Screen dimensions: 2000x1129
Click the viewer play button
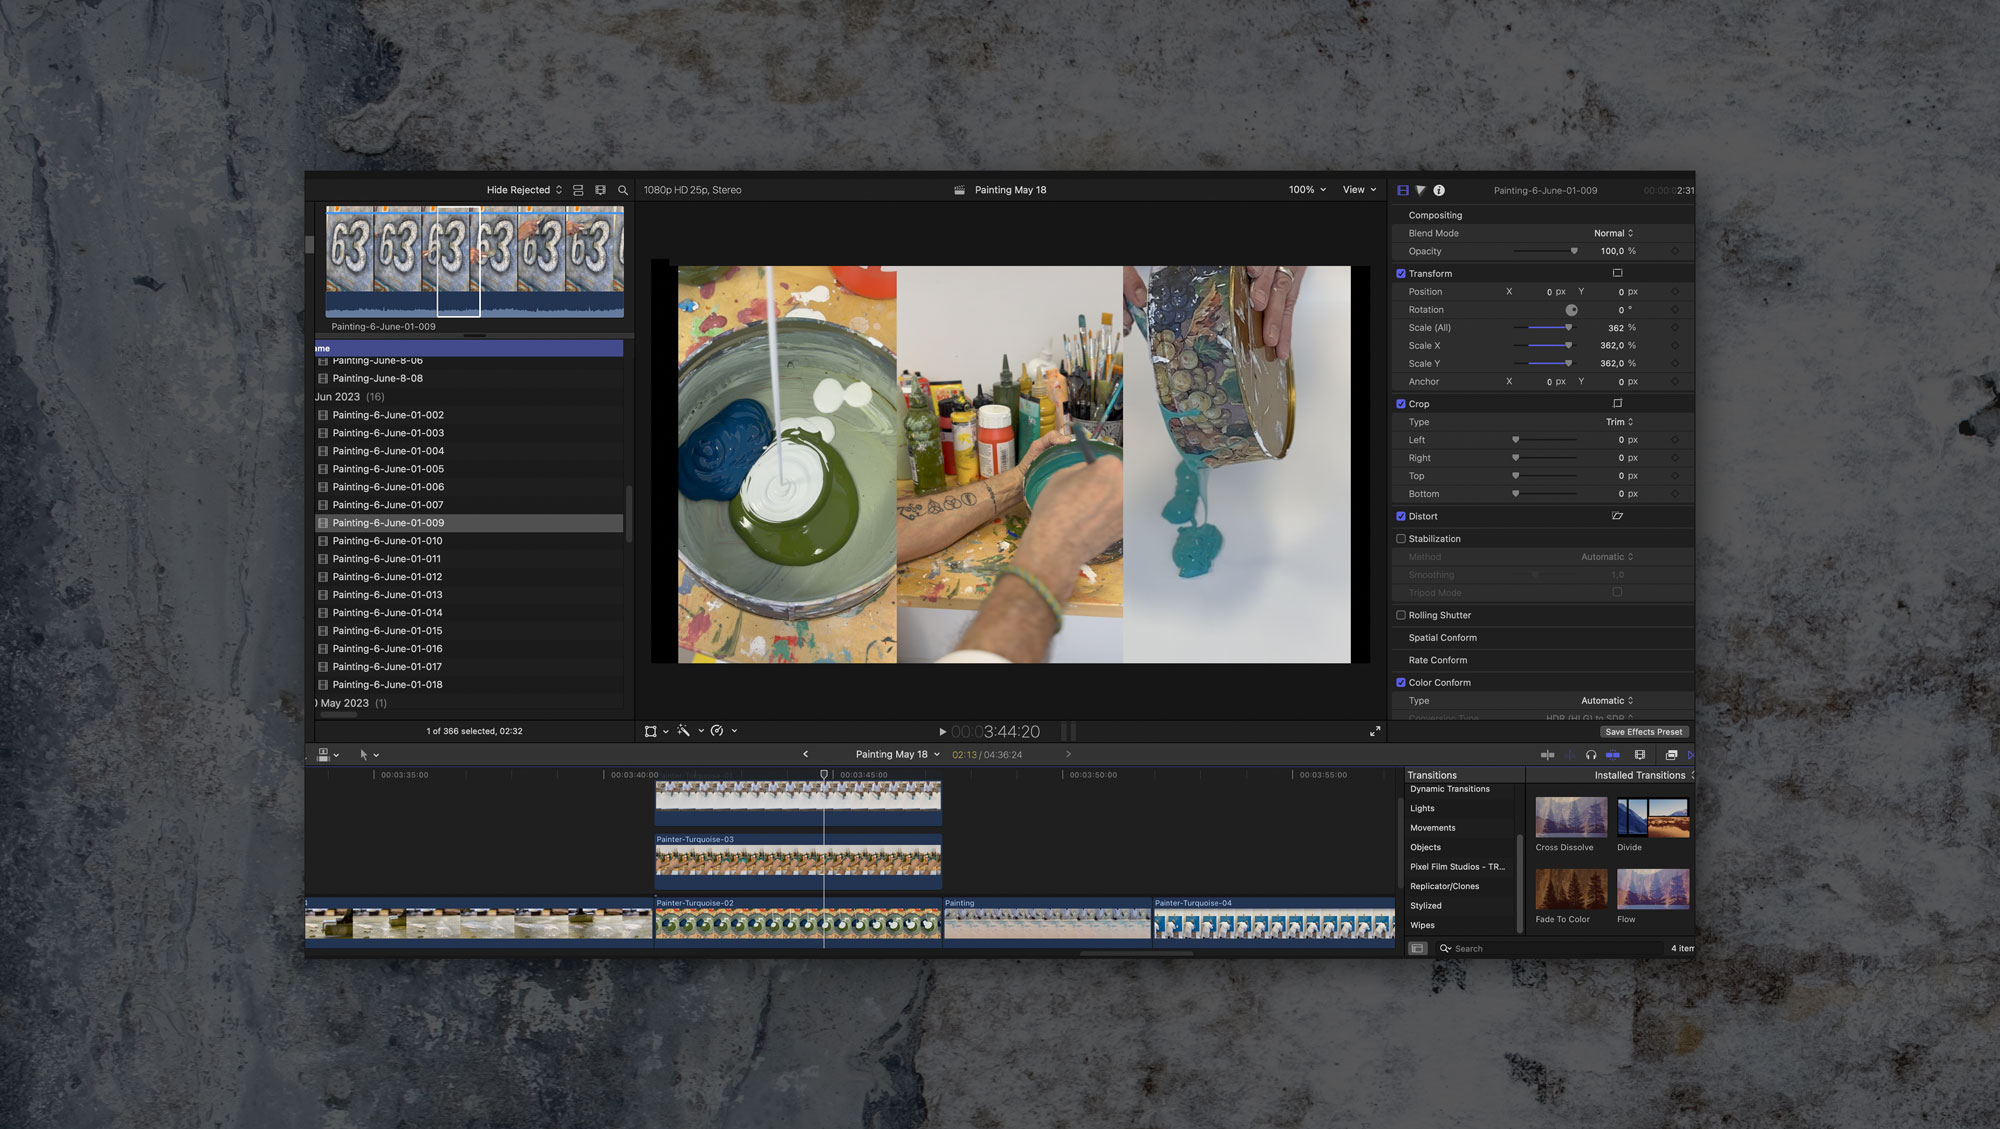[x=942, y=732]
